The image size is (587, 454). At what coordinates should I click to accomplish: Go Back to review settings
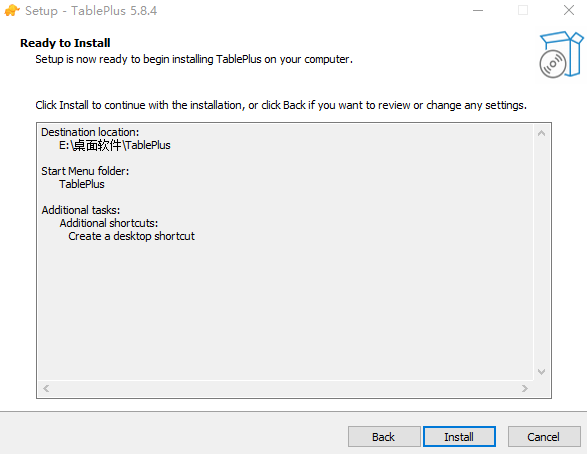pos(384,436)
